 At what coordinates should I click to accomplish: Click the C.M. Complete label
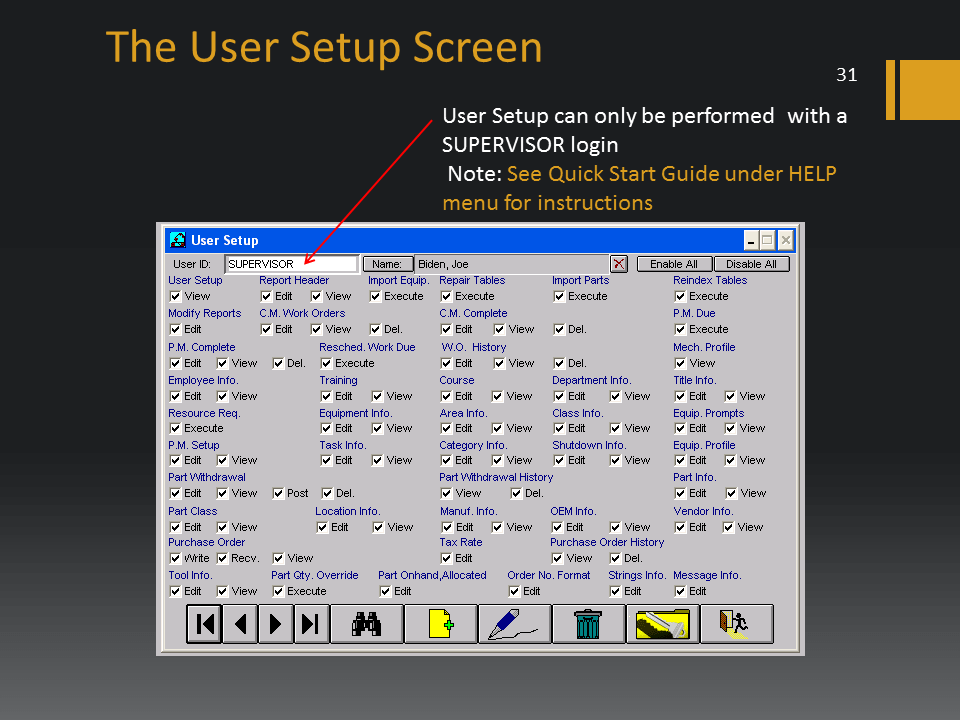[x=473, y=313]
